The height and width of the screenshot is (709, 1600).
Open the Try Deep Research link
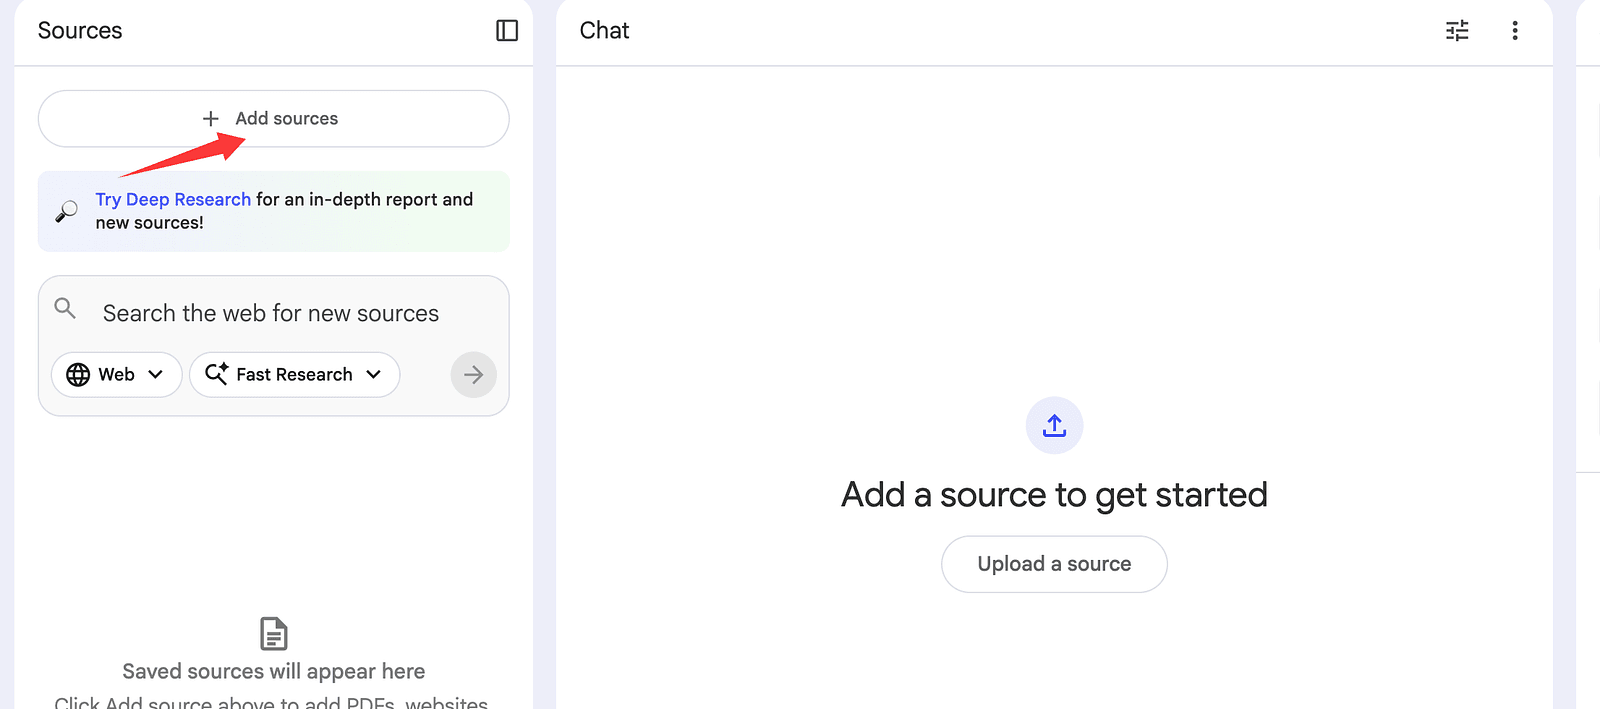click(173, 199)
